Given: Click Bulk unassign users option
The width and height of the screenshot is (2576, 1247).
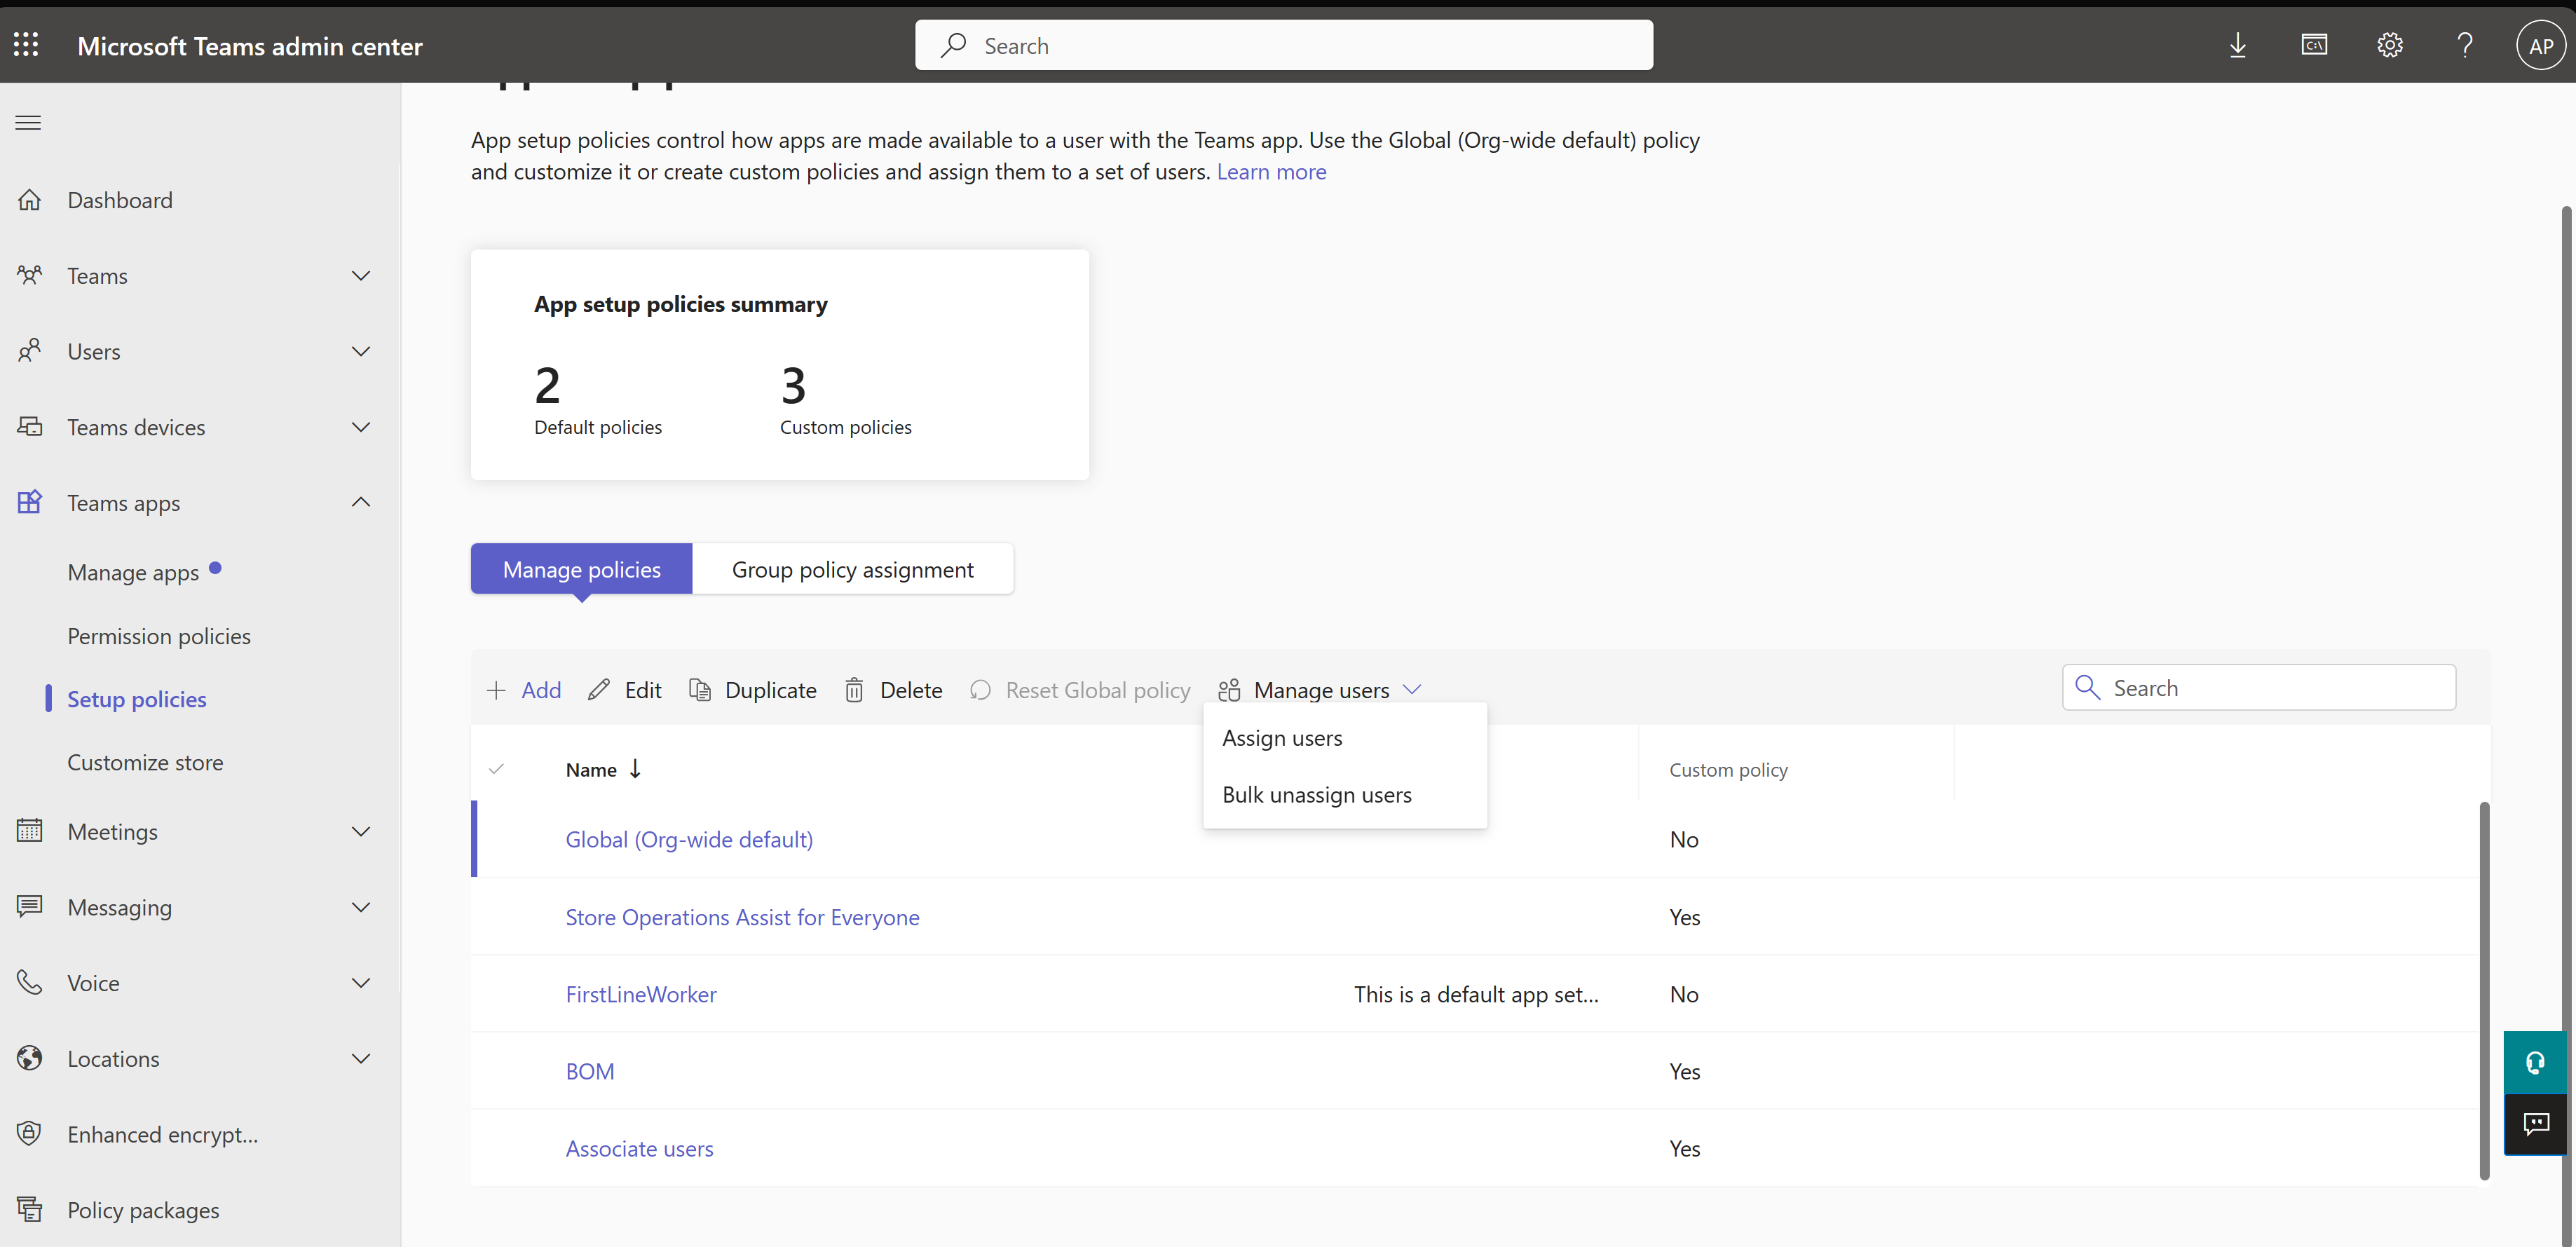Looking at the screenshot, I should [x=1314, y=793].
